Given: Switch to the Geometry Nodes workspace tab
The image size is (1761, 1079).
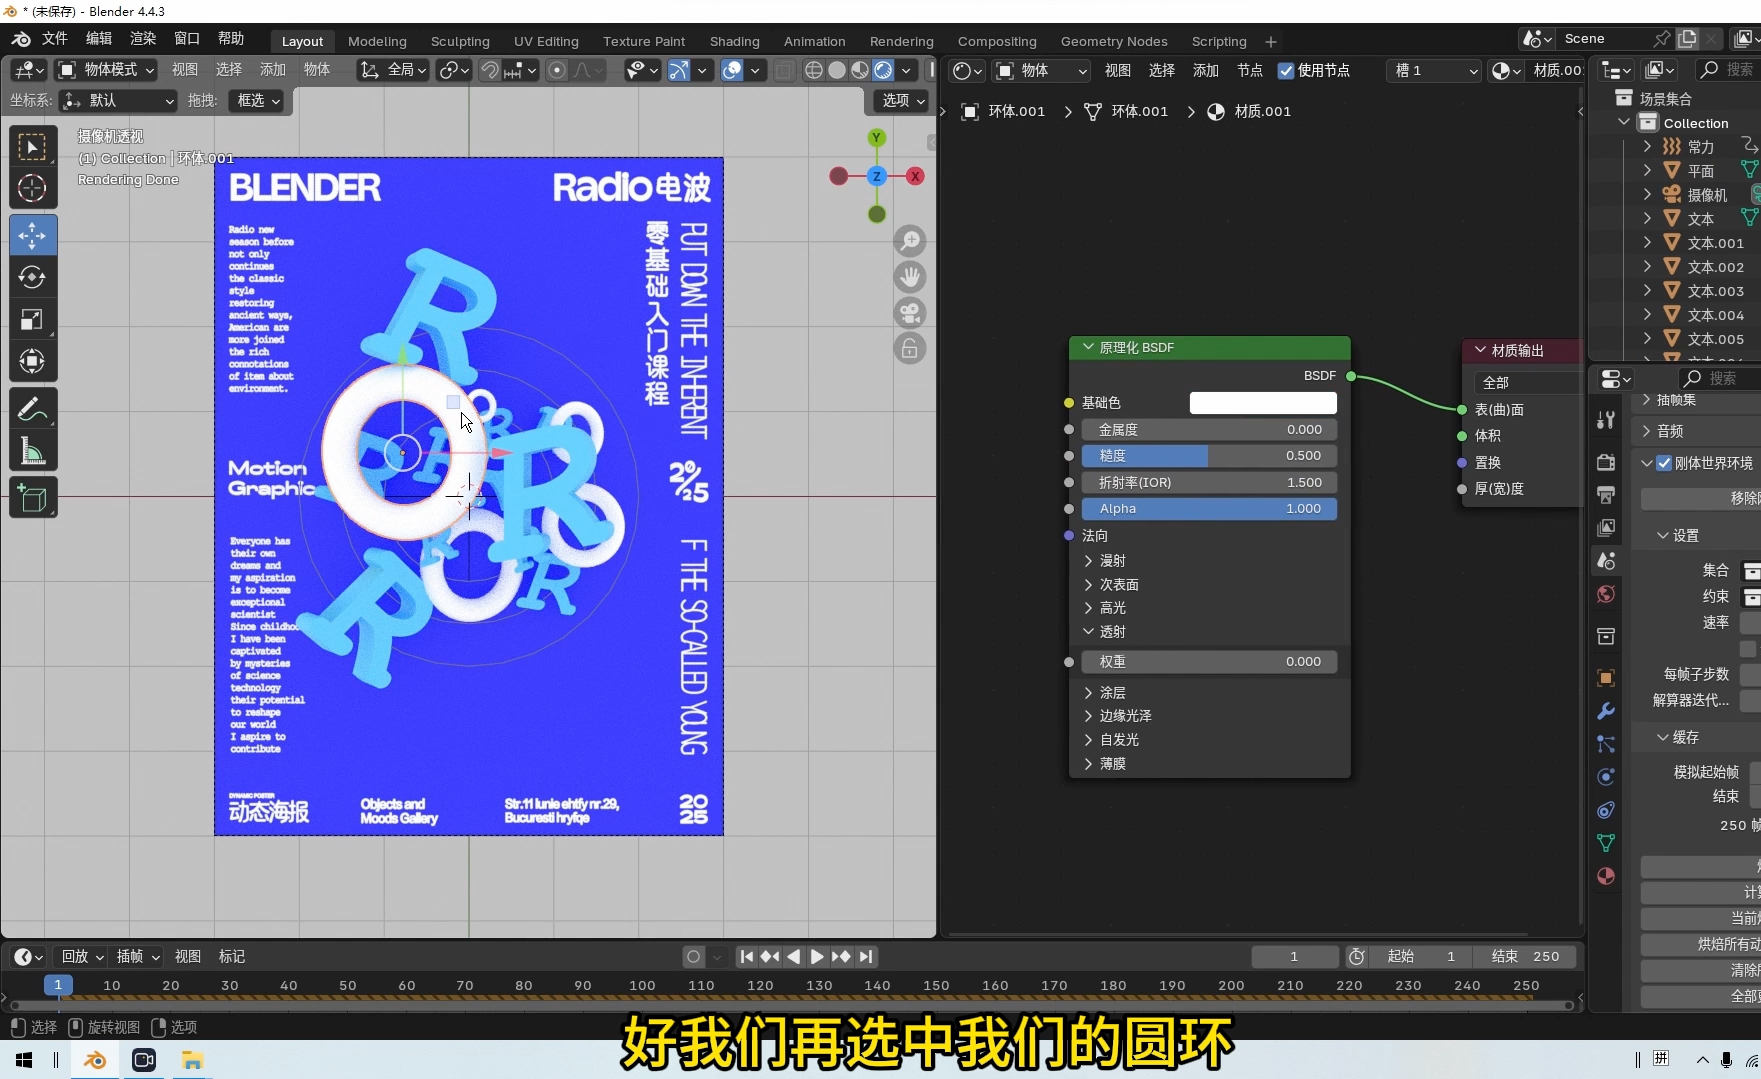Looking at the screenshot, I should [x=1114, y=42].
